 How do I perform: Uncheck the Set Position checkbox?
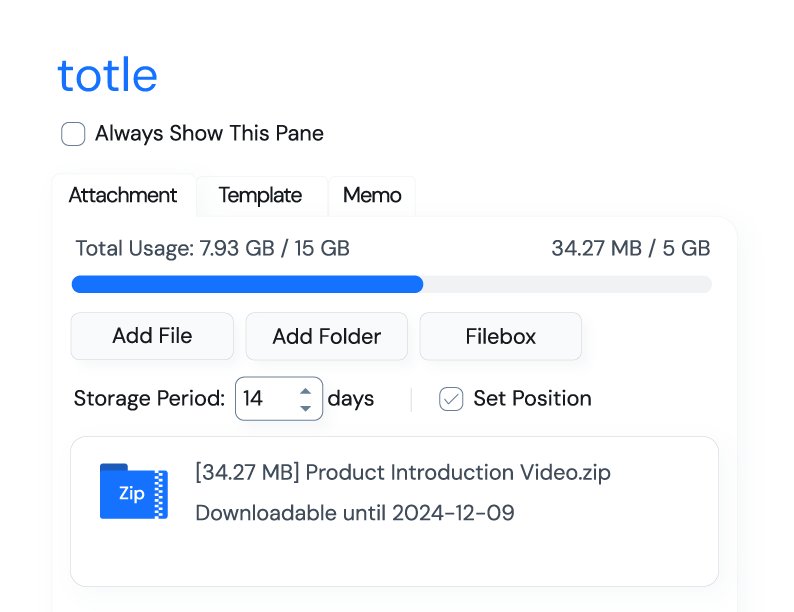pos(451,399)
